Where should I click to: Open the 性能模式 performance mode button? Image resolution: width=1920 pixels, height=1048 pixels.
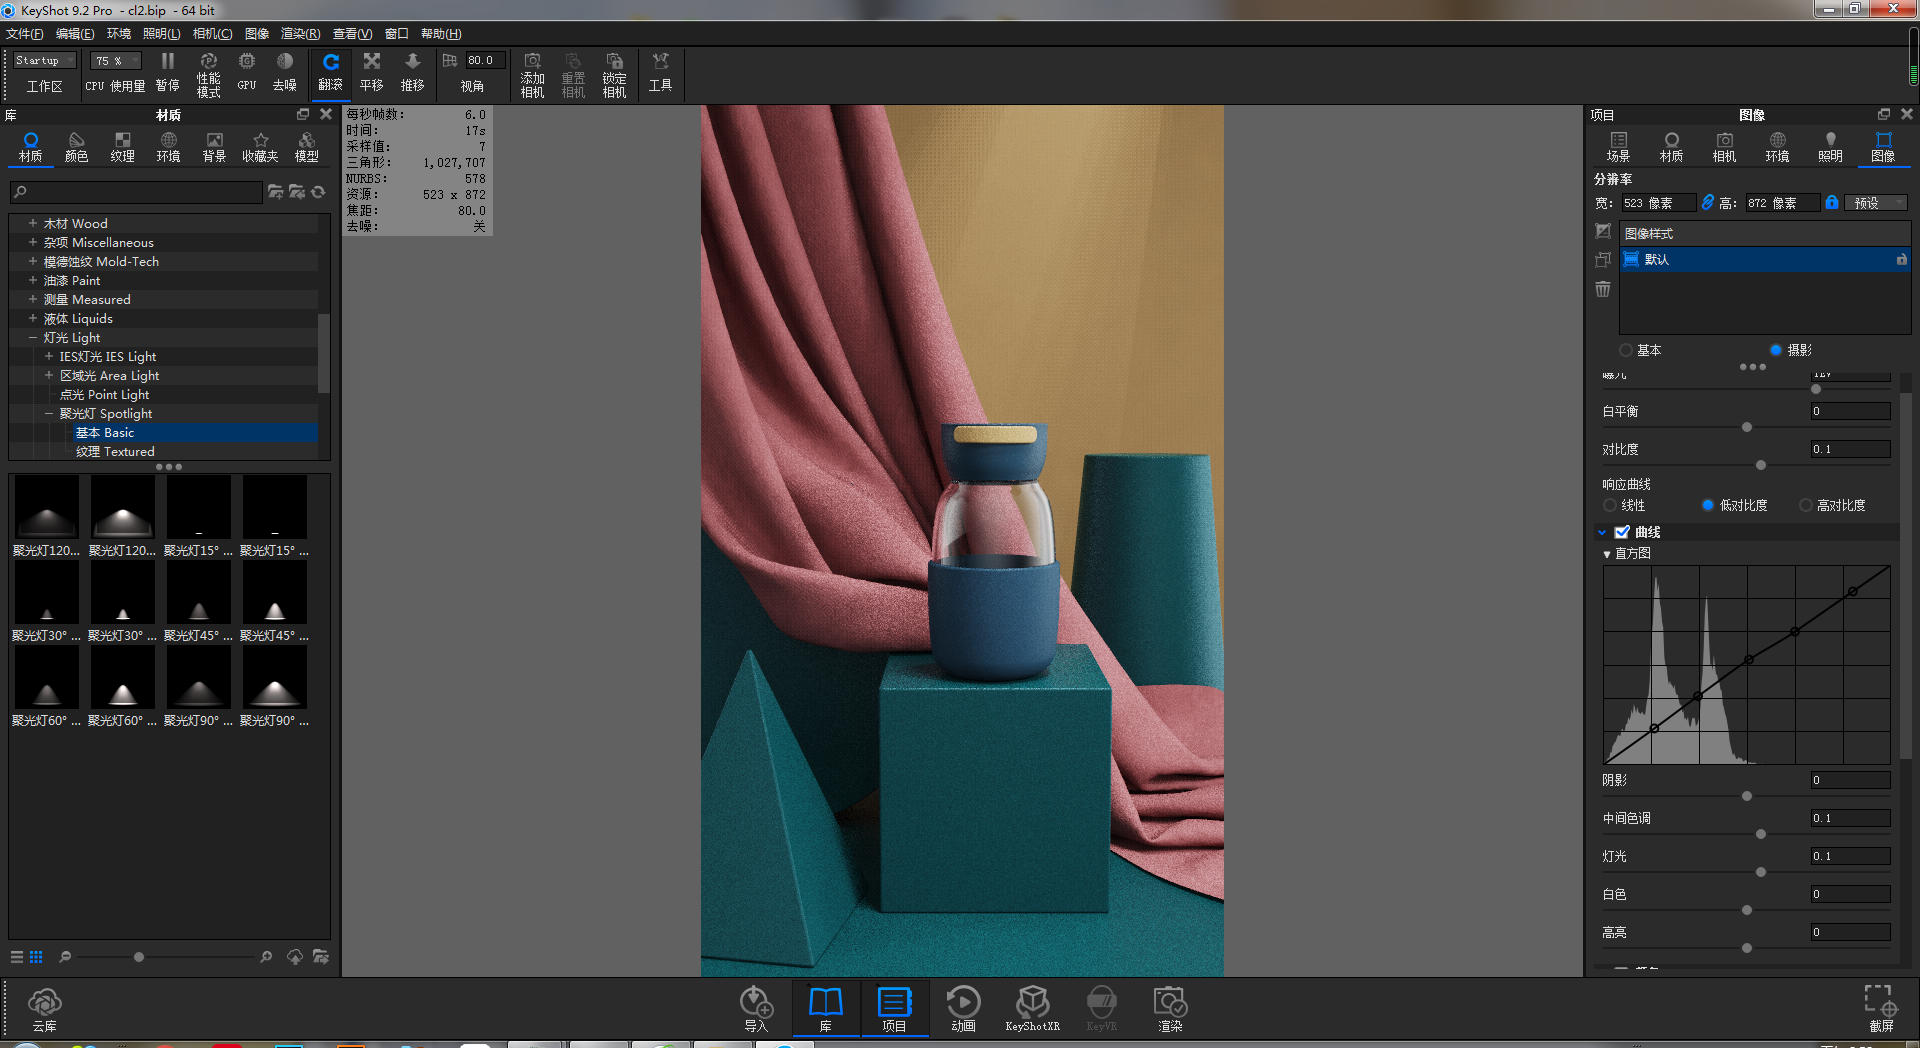click(x=208, y=72)
